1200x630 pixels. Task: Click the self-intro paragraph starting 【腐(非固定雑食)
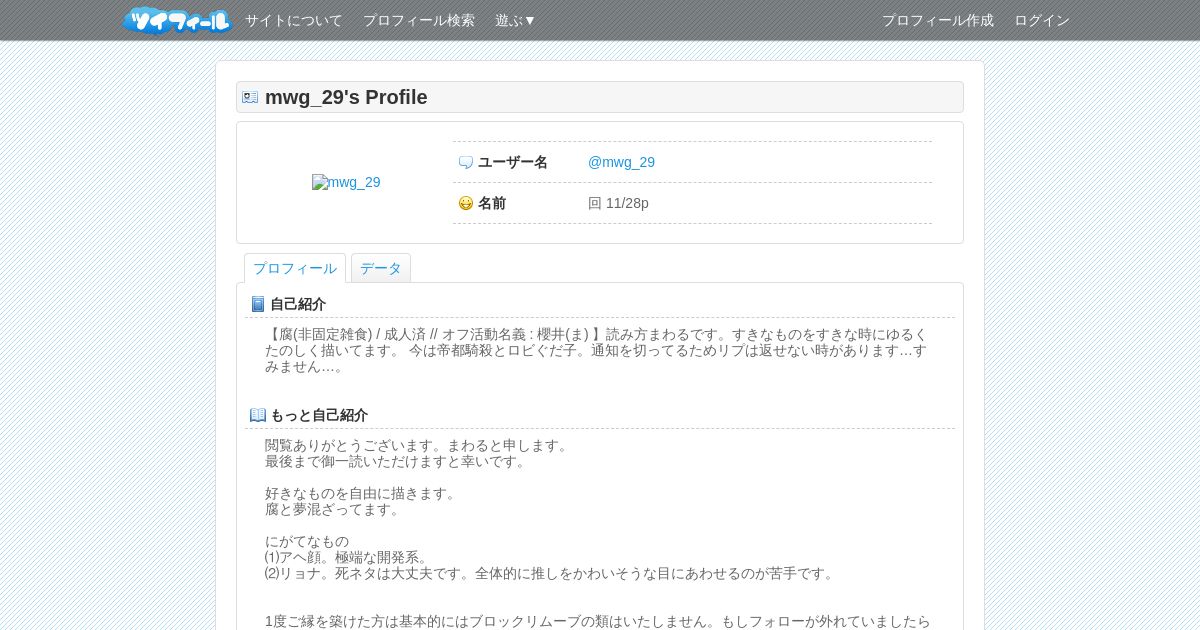click(597, 350)
